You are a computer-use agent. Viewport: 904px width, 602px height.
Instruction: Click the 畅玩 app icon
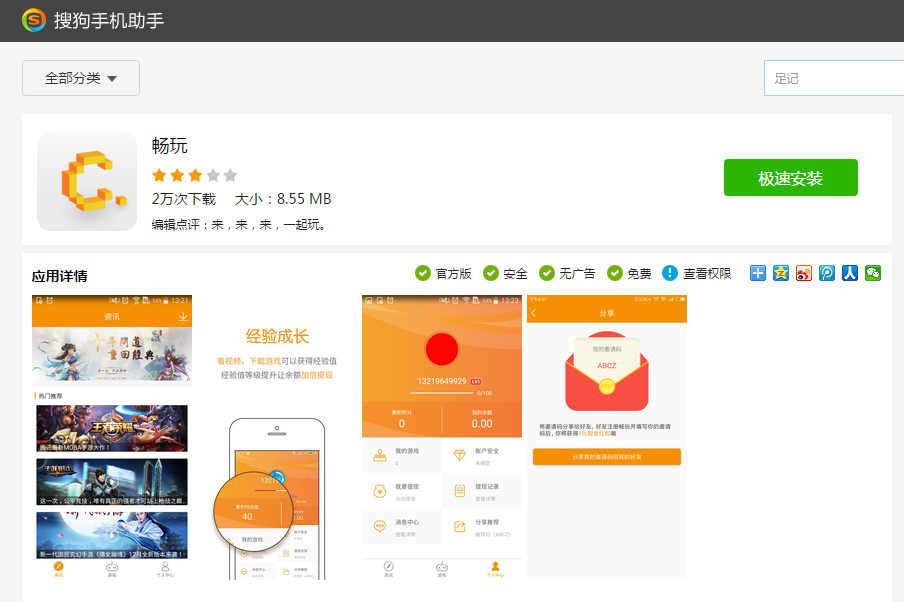[x=87, y=181]
